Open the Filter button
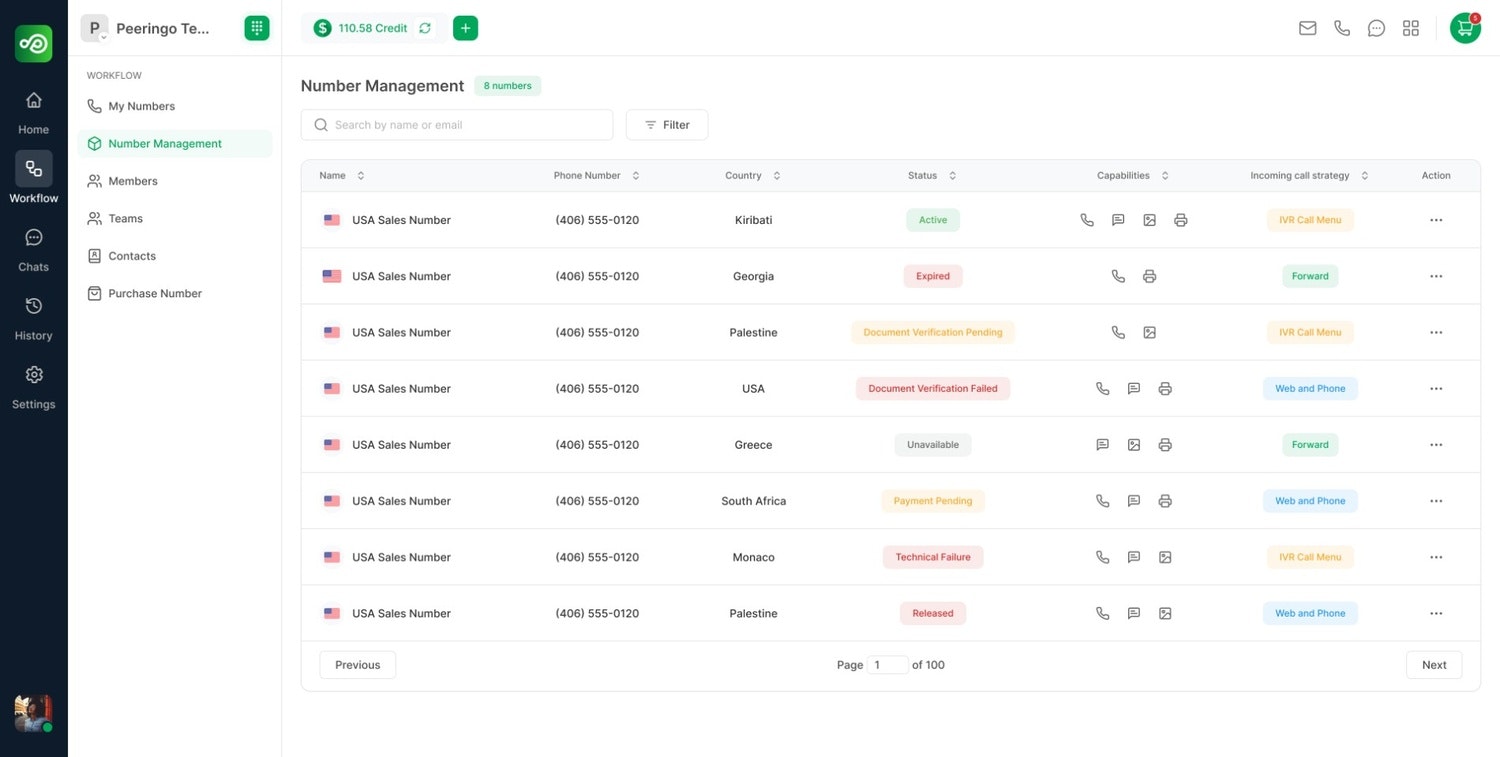 (667, 125)
